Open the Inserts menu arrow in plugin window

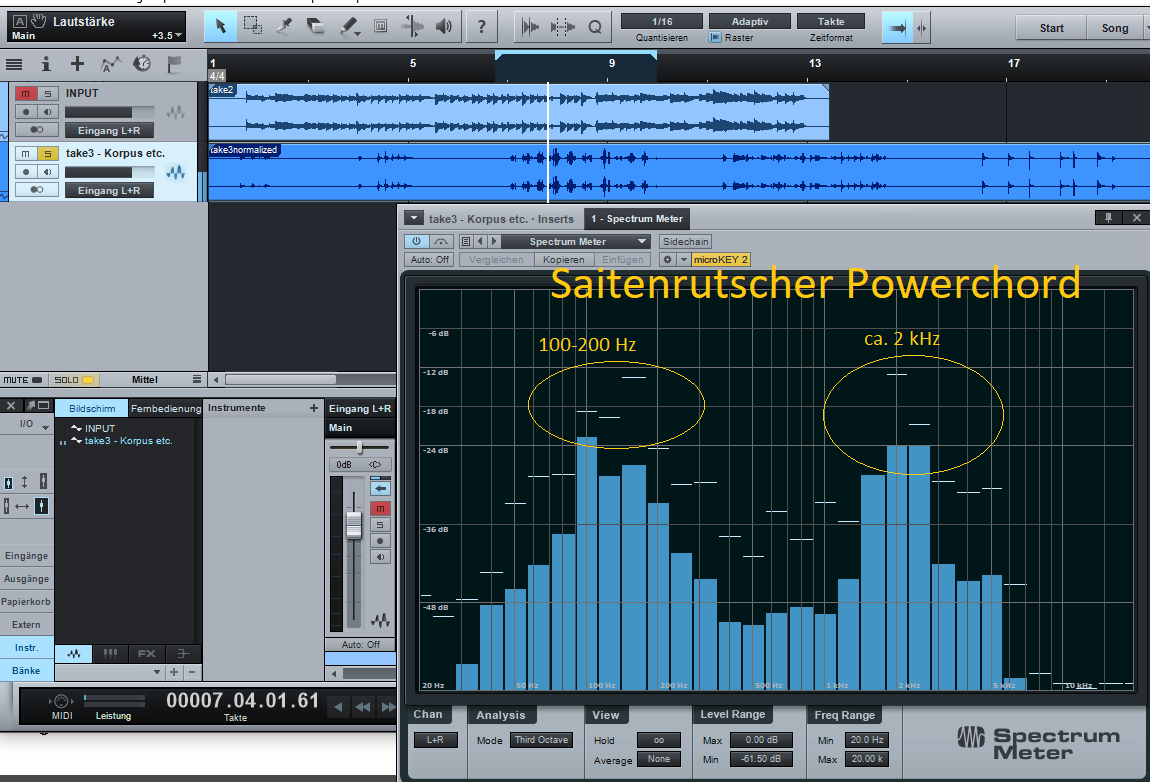[x=414, y=218]
